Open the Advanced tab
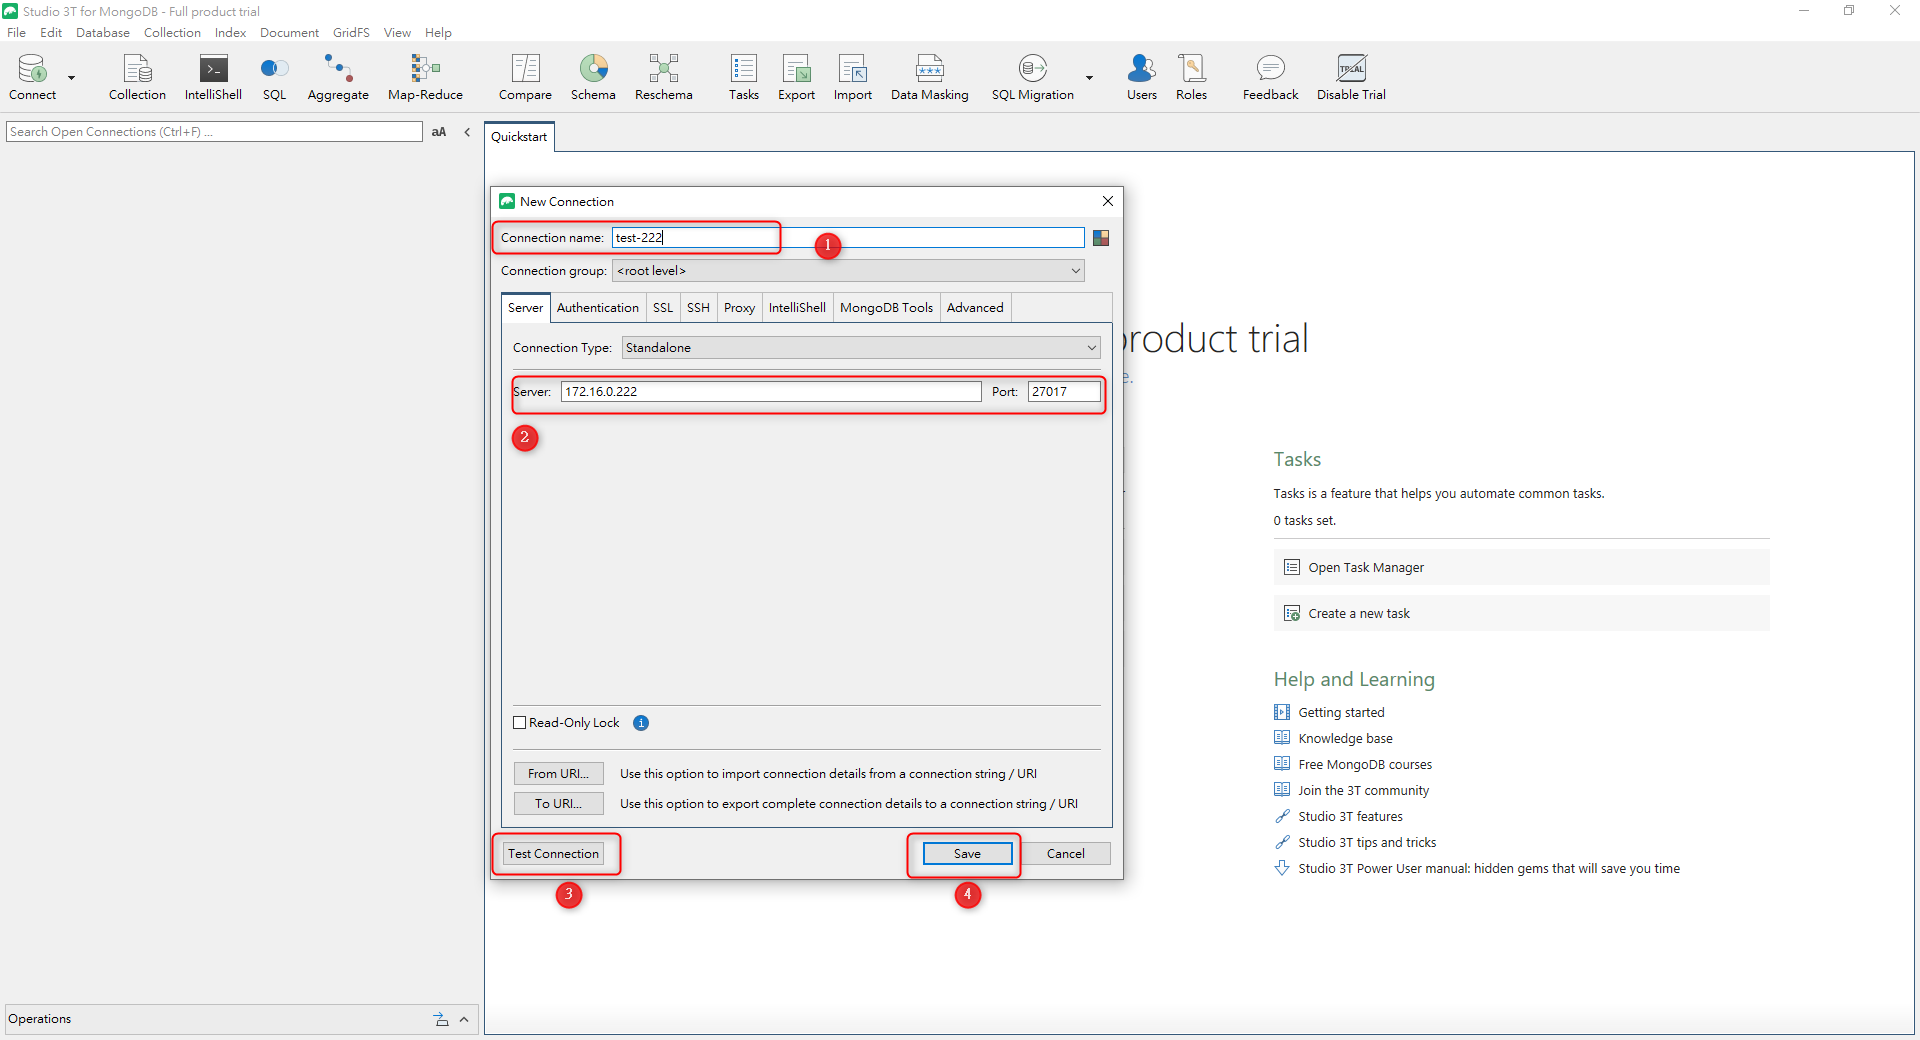Viewport: 1920px width, 1040px height. [975, 308]
